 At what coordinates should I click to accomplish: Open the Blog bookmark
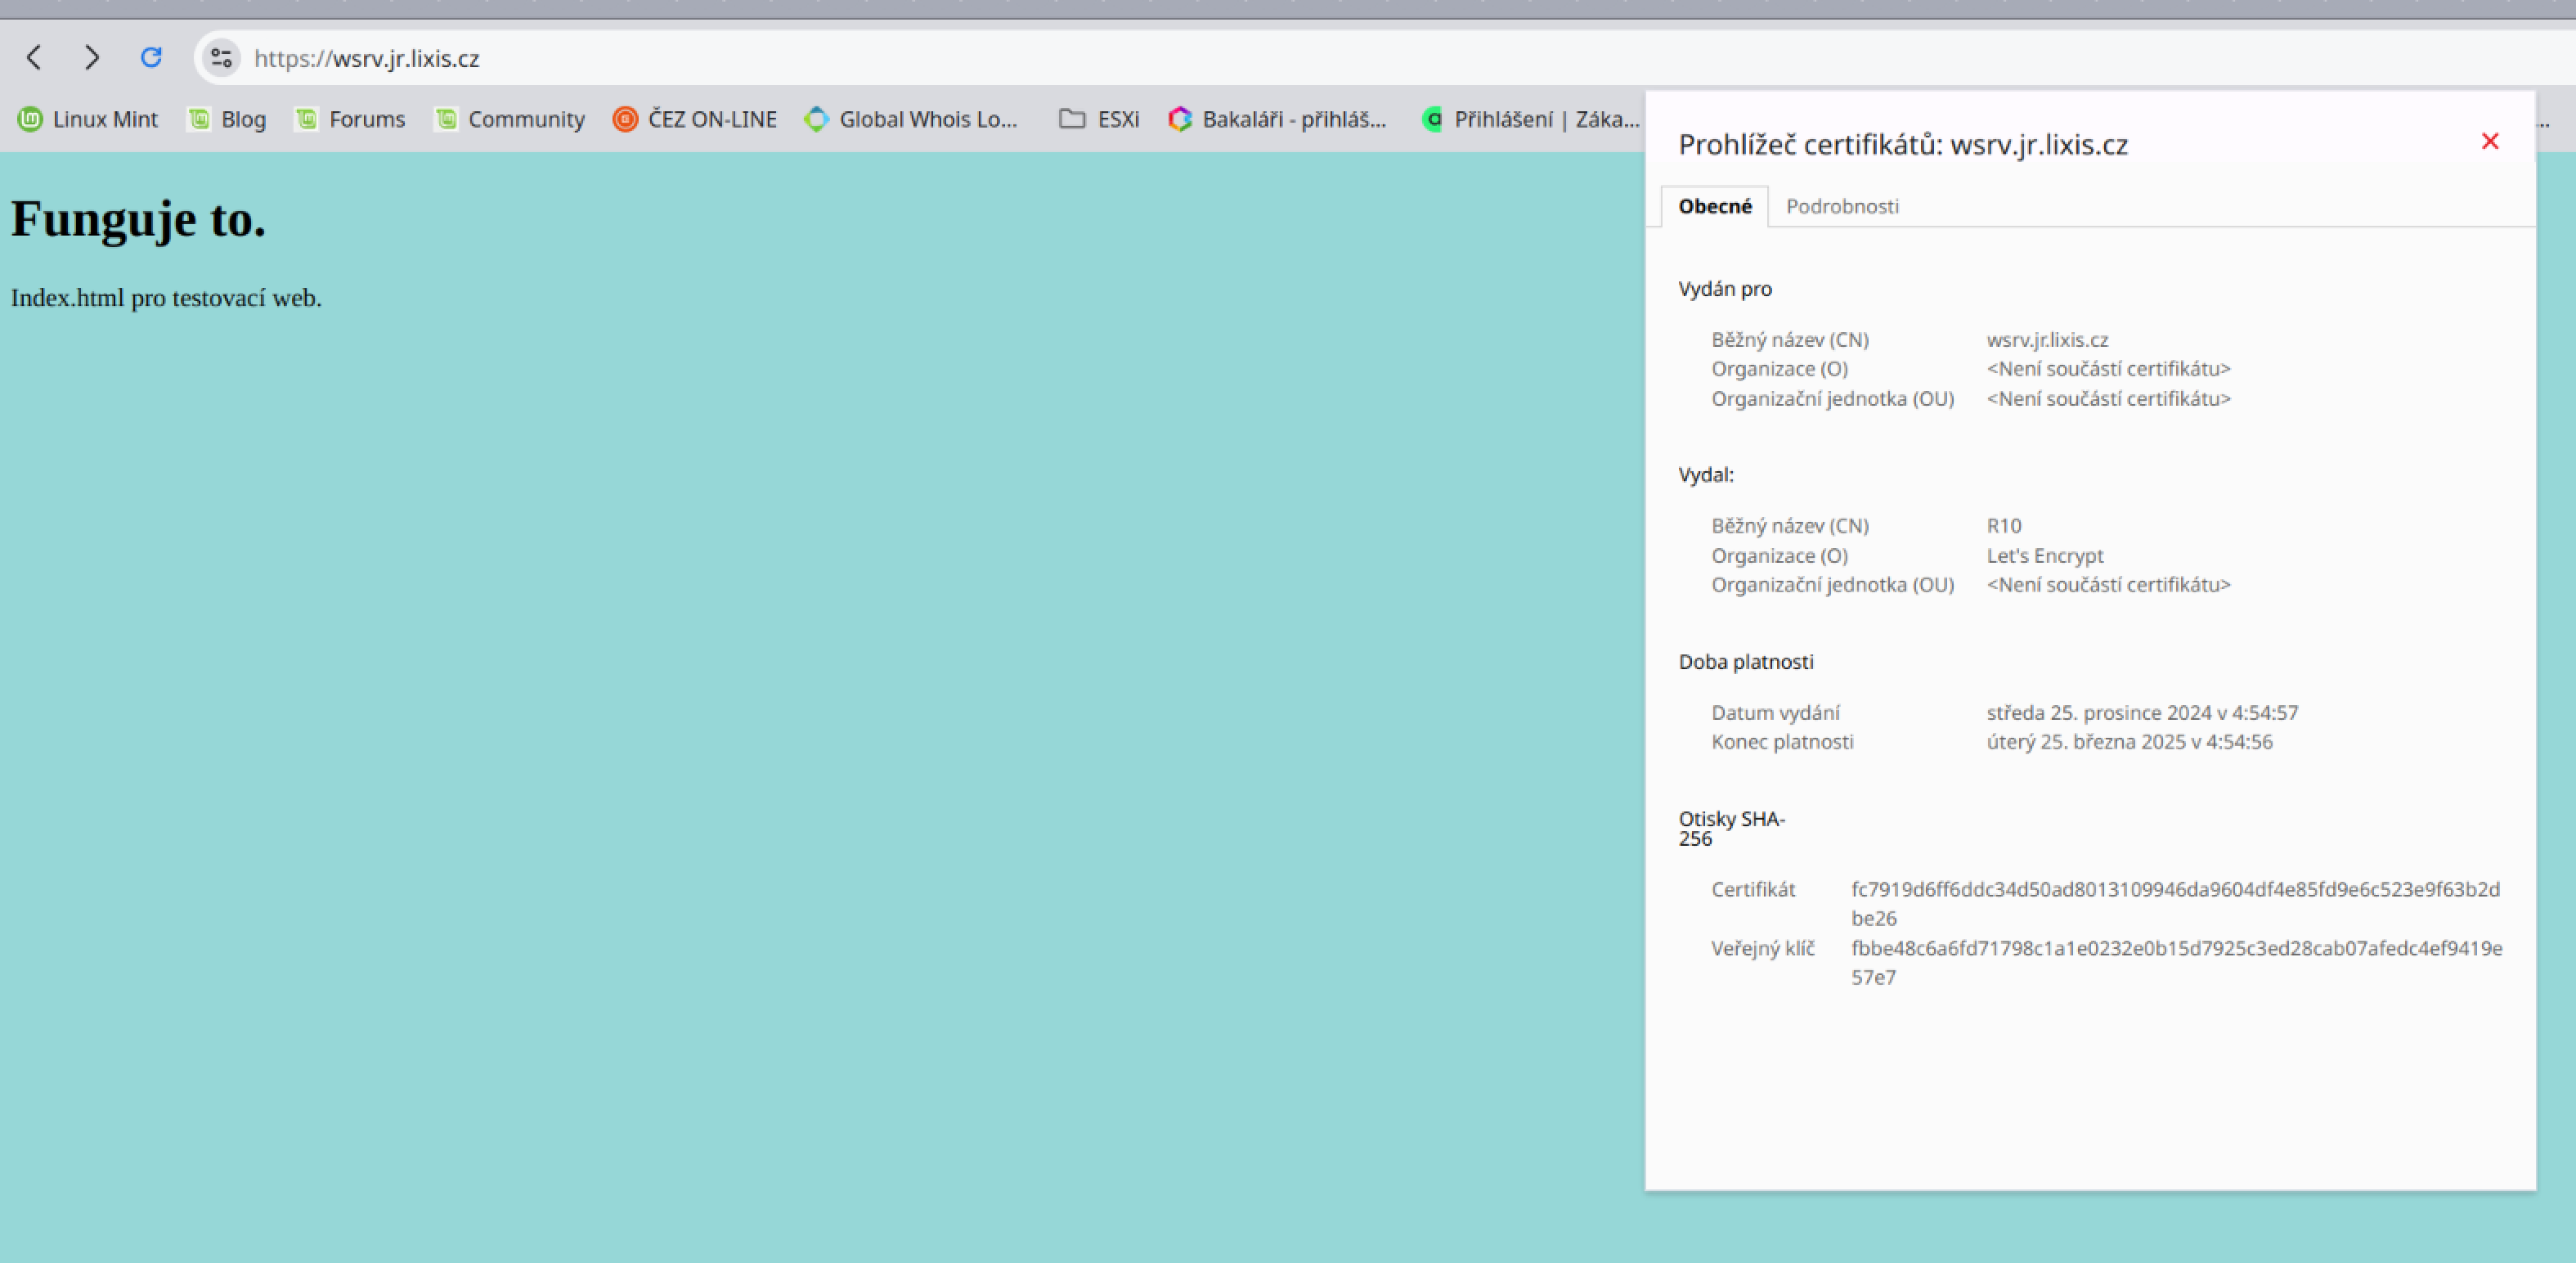(x=228, y=119)
